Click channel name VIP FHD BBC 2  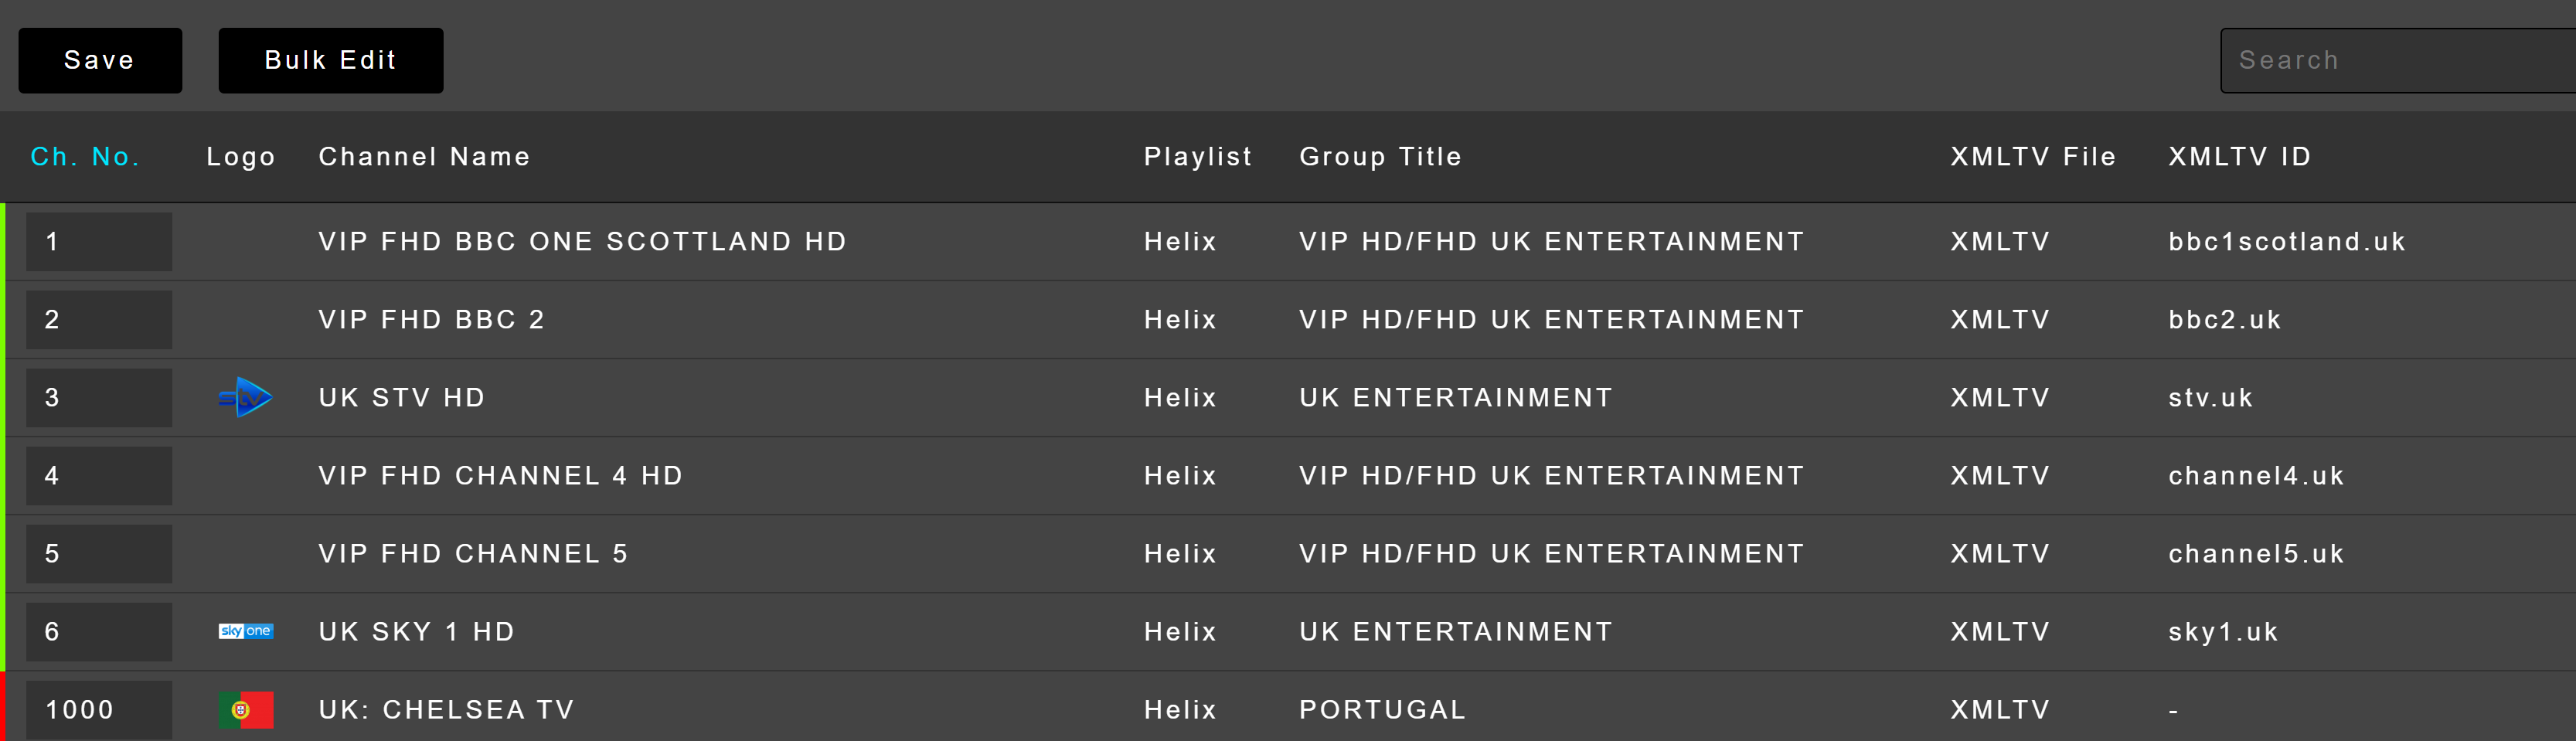click(x=431, y=320)
